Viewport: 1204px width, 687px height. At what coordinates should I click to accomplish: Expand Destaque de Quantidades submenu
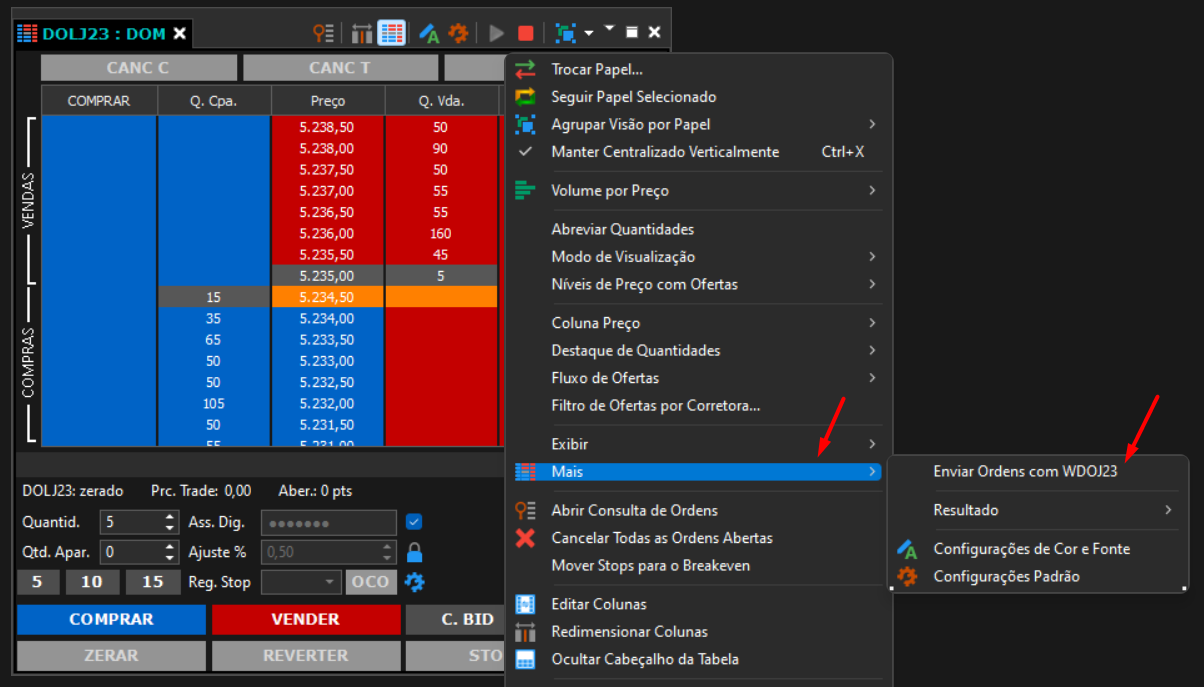[696, 351]
